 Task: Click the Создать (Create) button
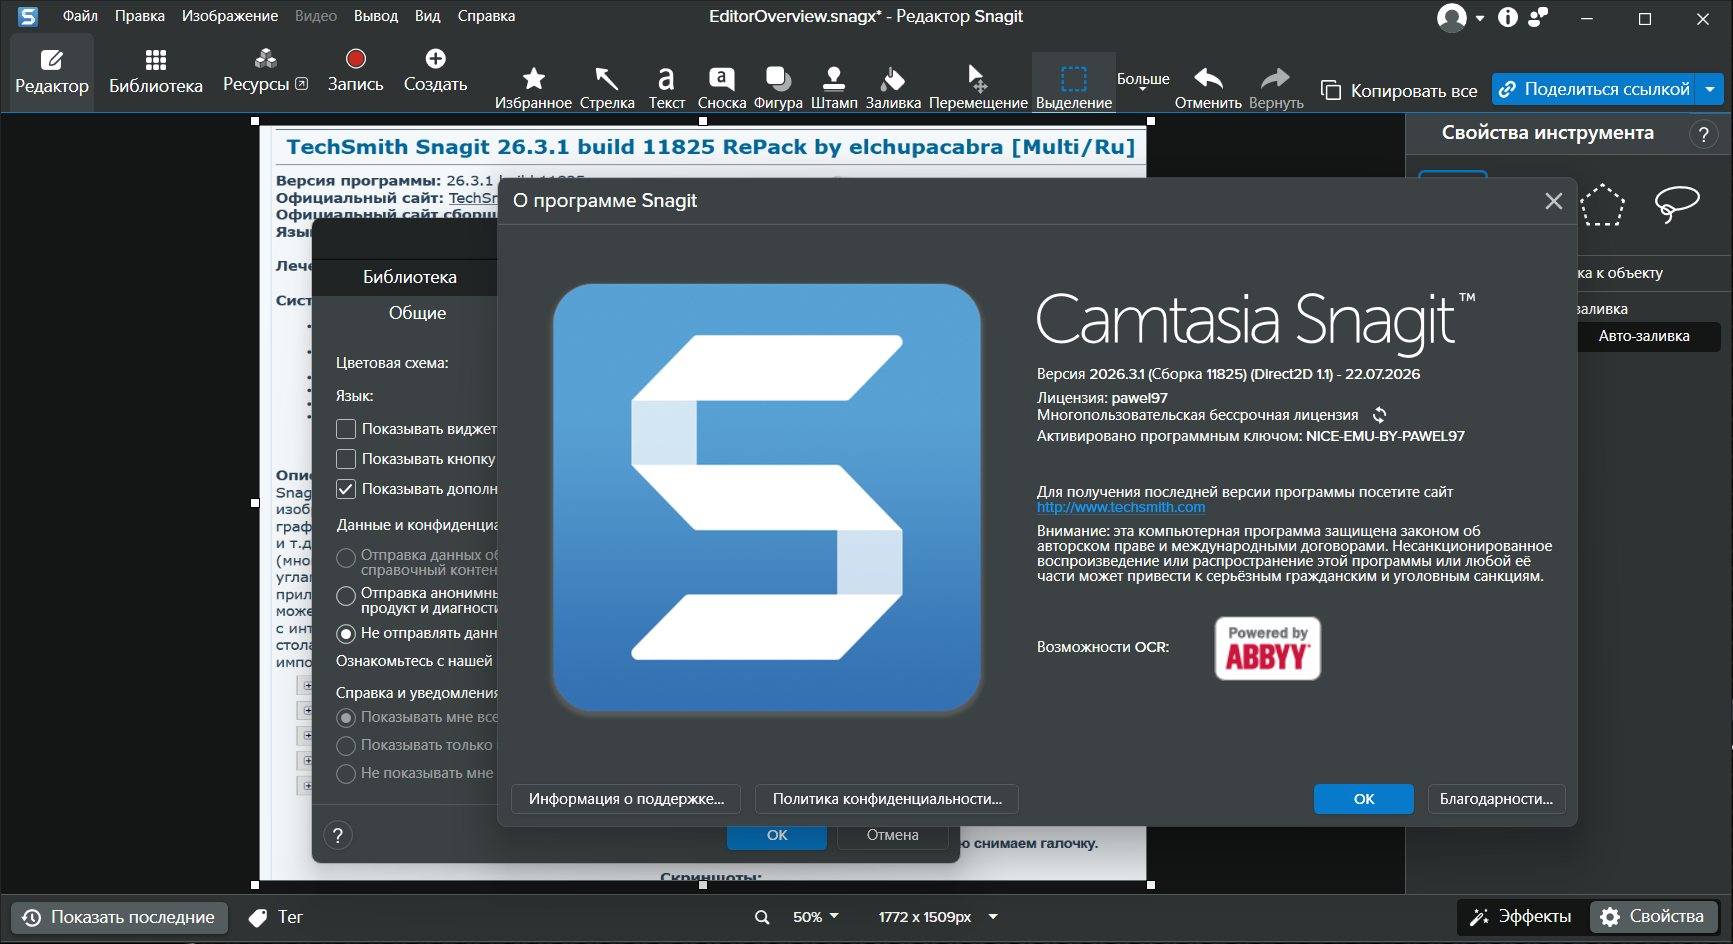pos(435,72)
